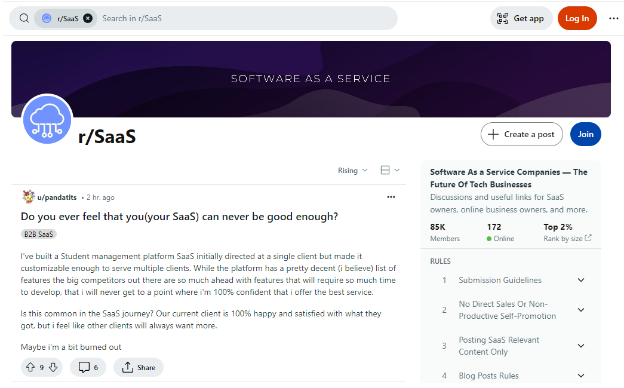The width and height of the screenshot is (624, 388).
Task: Click the search magnifier icon
Action: [x=24, y=18]
